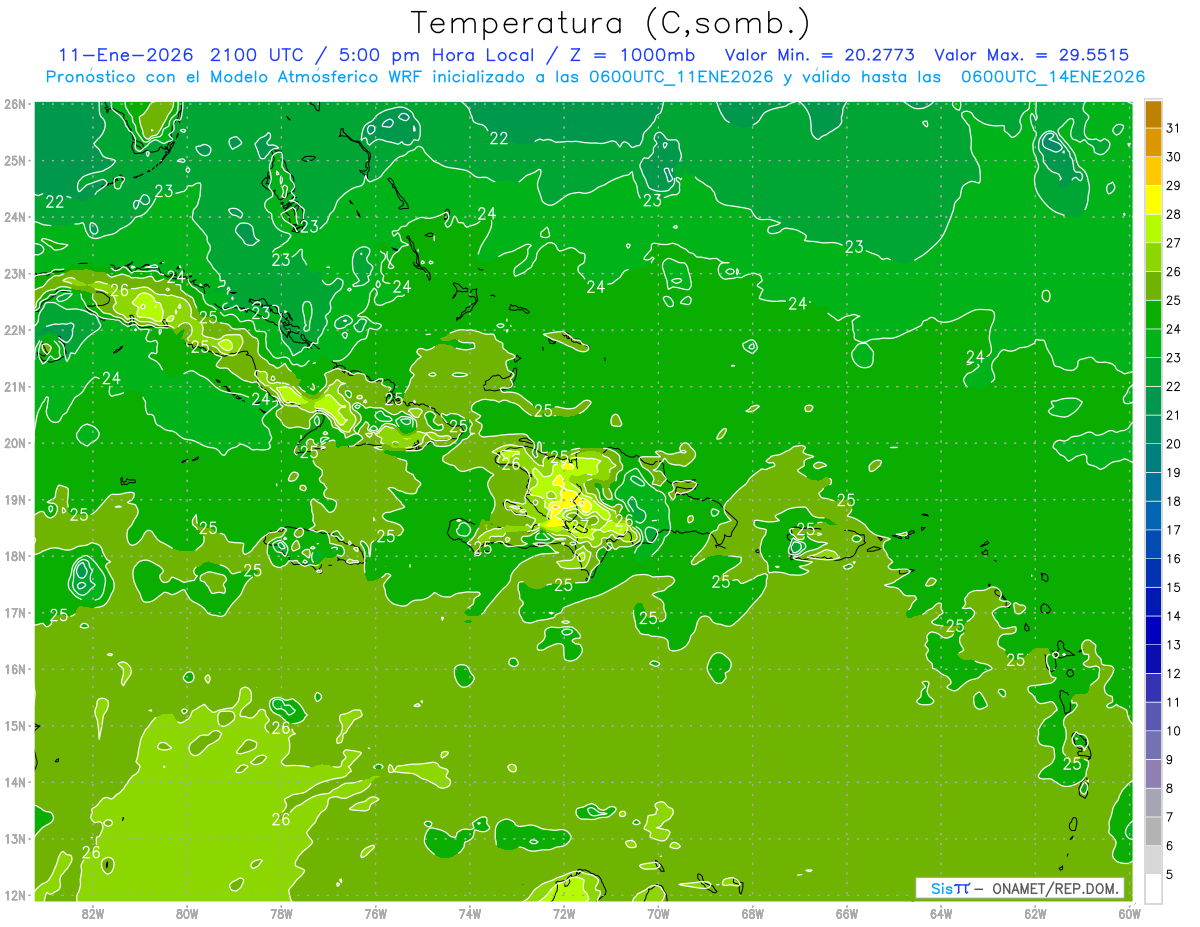Image resolution: width=1200 pixels, height=927 pixels.
Task: Click the '11' color scale label
Action: tap(1174, 702)
